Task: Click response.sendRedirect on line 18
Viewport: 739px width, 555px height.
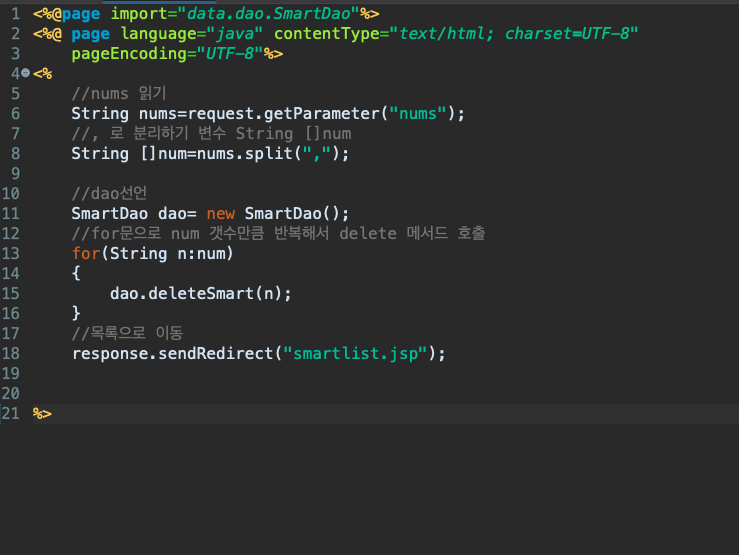Action: tap(172, 354)
